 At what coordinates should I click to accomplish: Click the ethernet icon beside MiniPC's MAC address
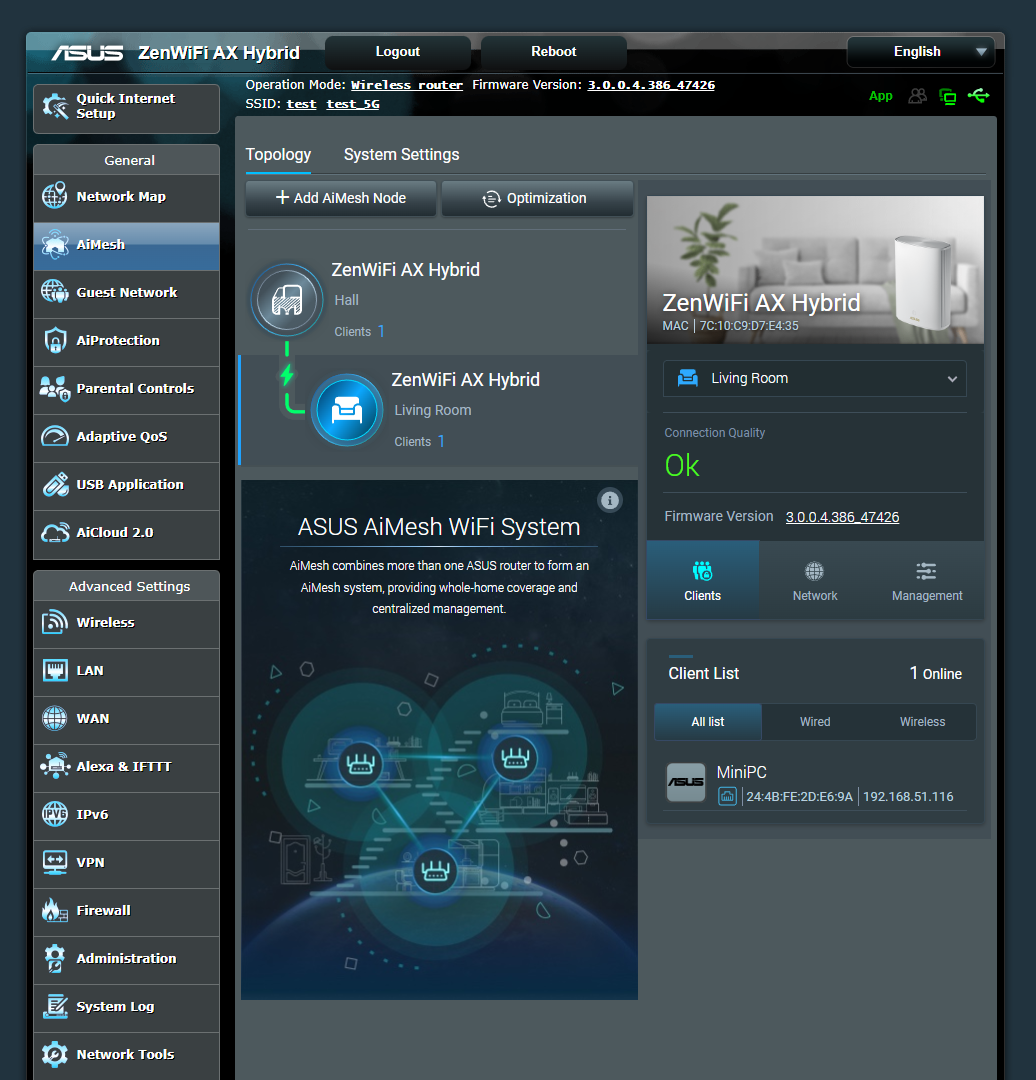coord(727,797)
